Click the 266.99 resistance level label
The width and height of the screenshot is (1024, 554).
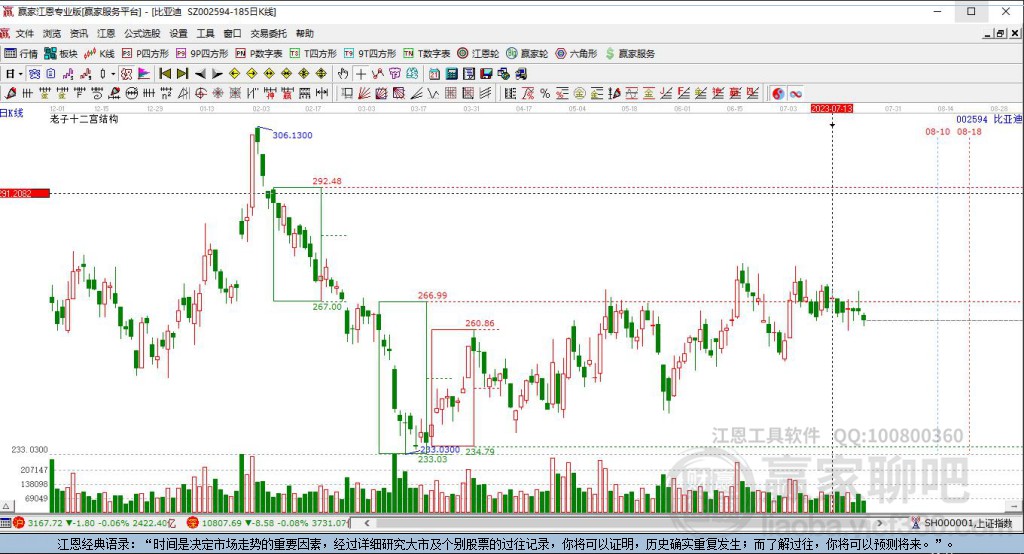432,295
